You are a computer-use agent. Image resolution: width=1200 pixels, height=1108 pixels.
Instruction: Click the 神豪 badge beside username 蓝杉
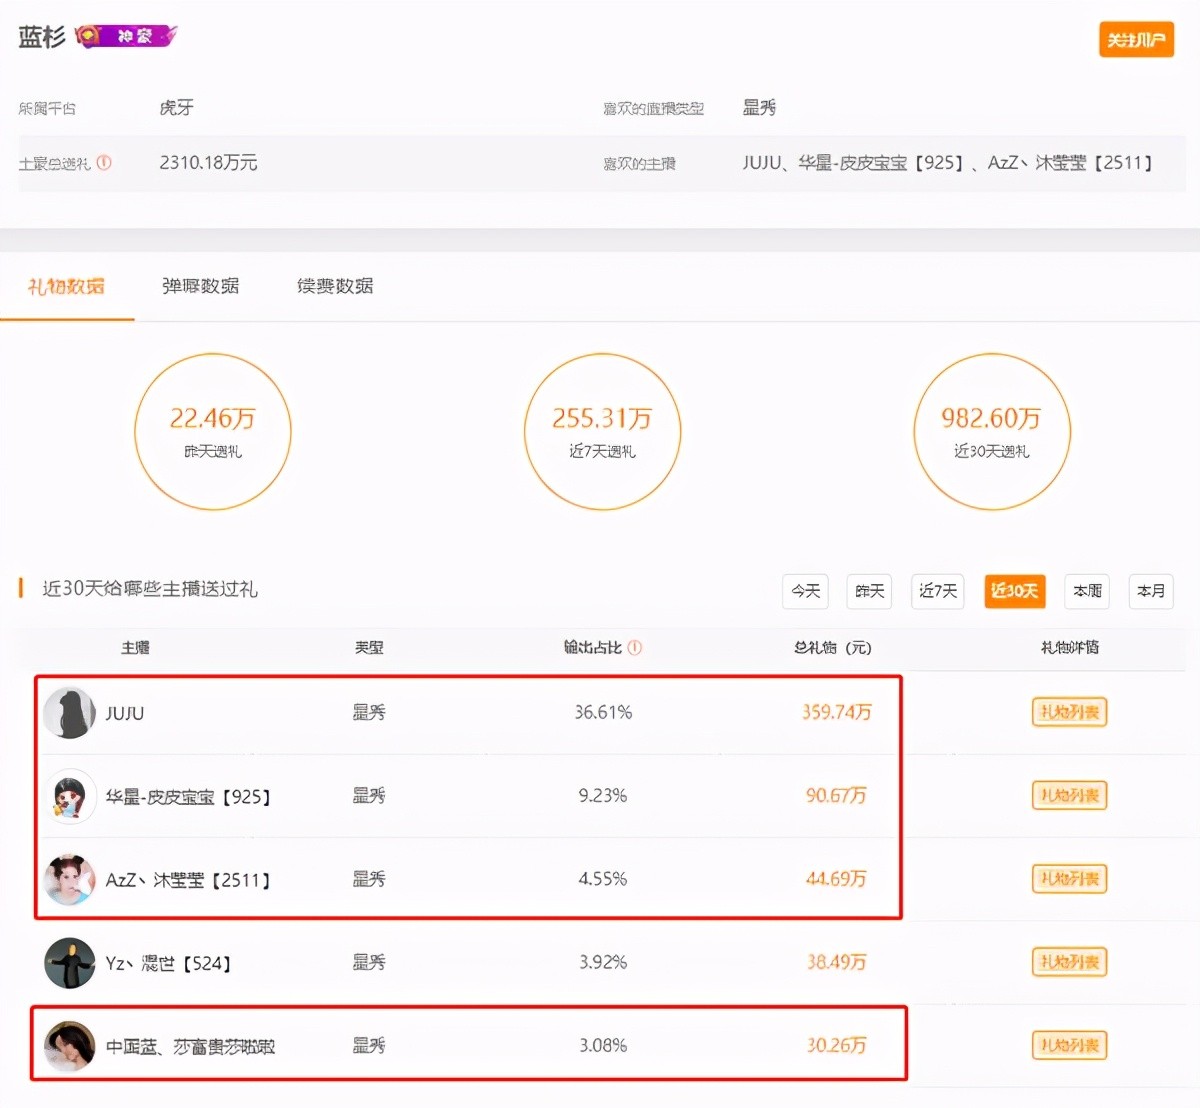(127, 36)
